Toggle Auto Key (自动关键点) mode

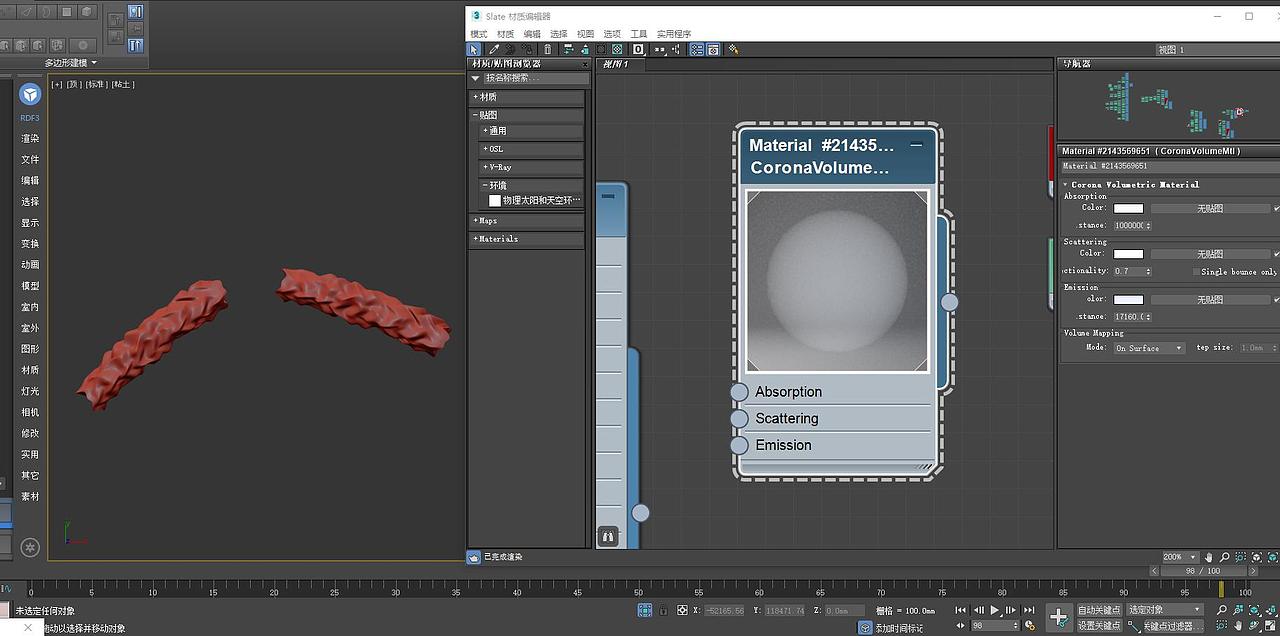coord(1100,610)
